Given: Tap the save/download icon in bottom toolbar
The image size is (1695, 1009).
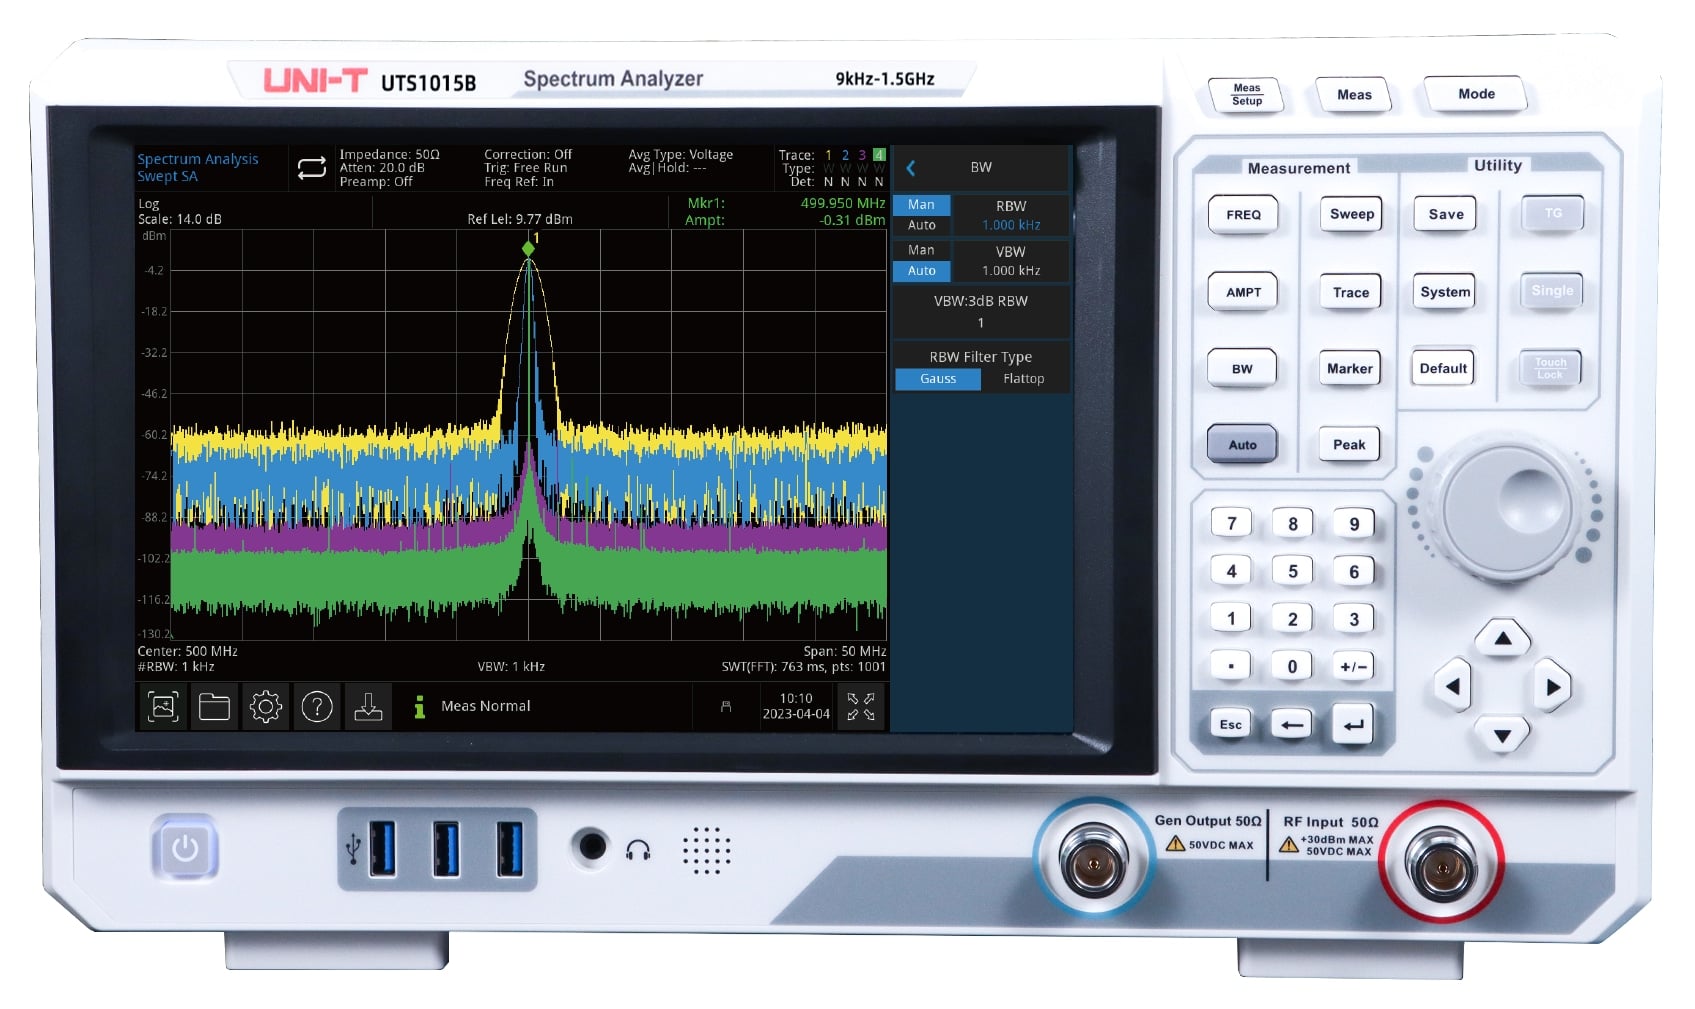Looking at the screenshot, I should [368, 707].
